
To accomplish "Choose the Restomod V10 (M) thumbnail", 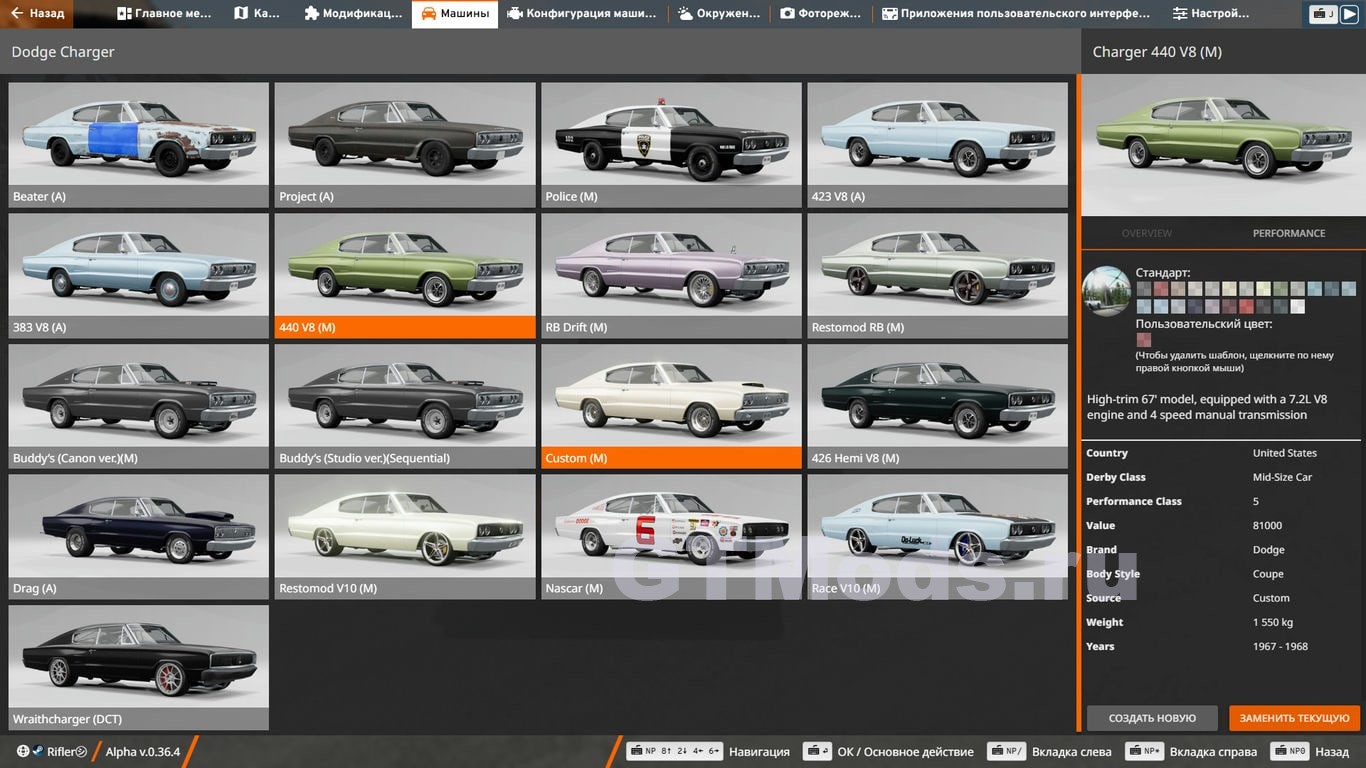I will tap(405, 536).
